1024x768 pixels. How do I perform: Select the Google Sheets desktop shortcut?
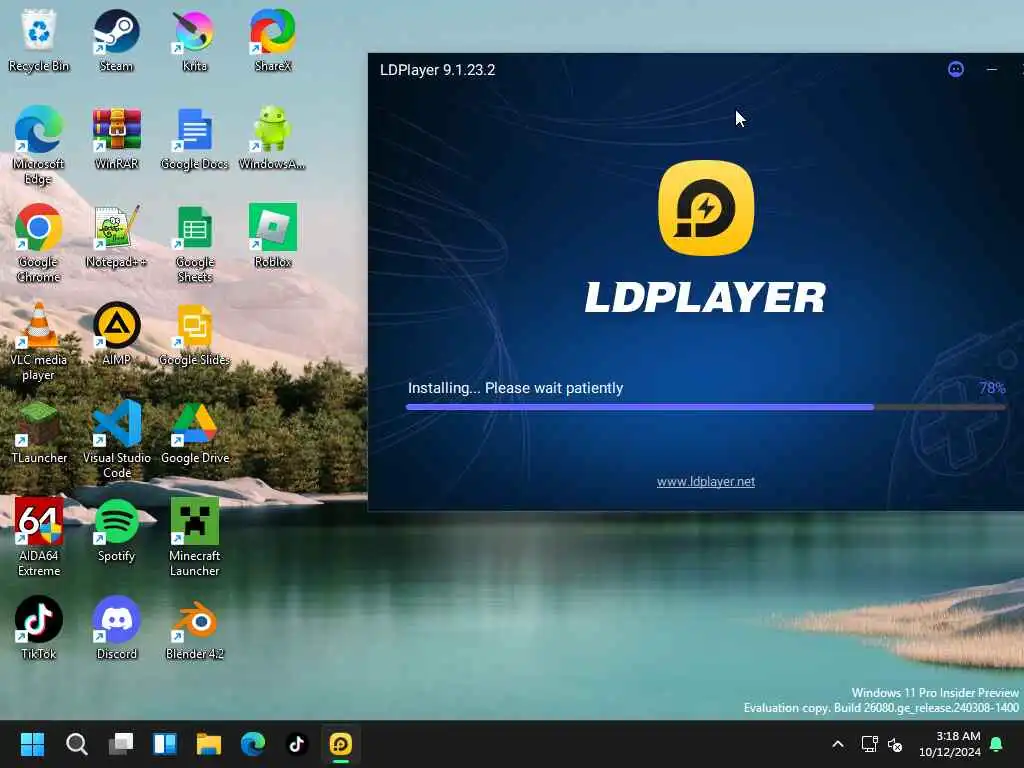point(195,243)
